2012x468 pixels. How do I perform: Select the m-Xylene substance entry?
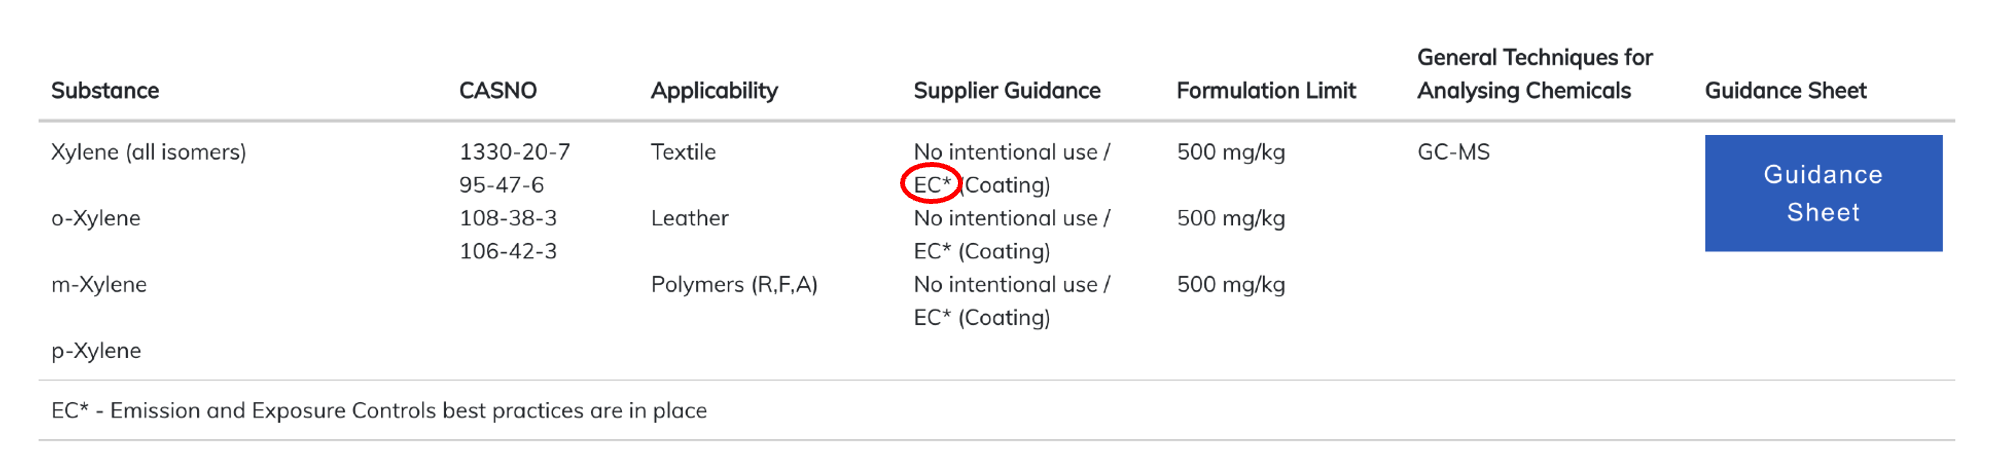point(99,284)
